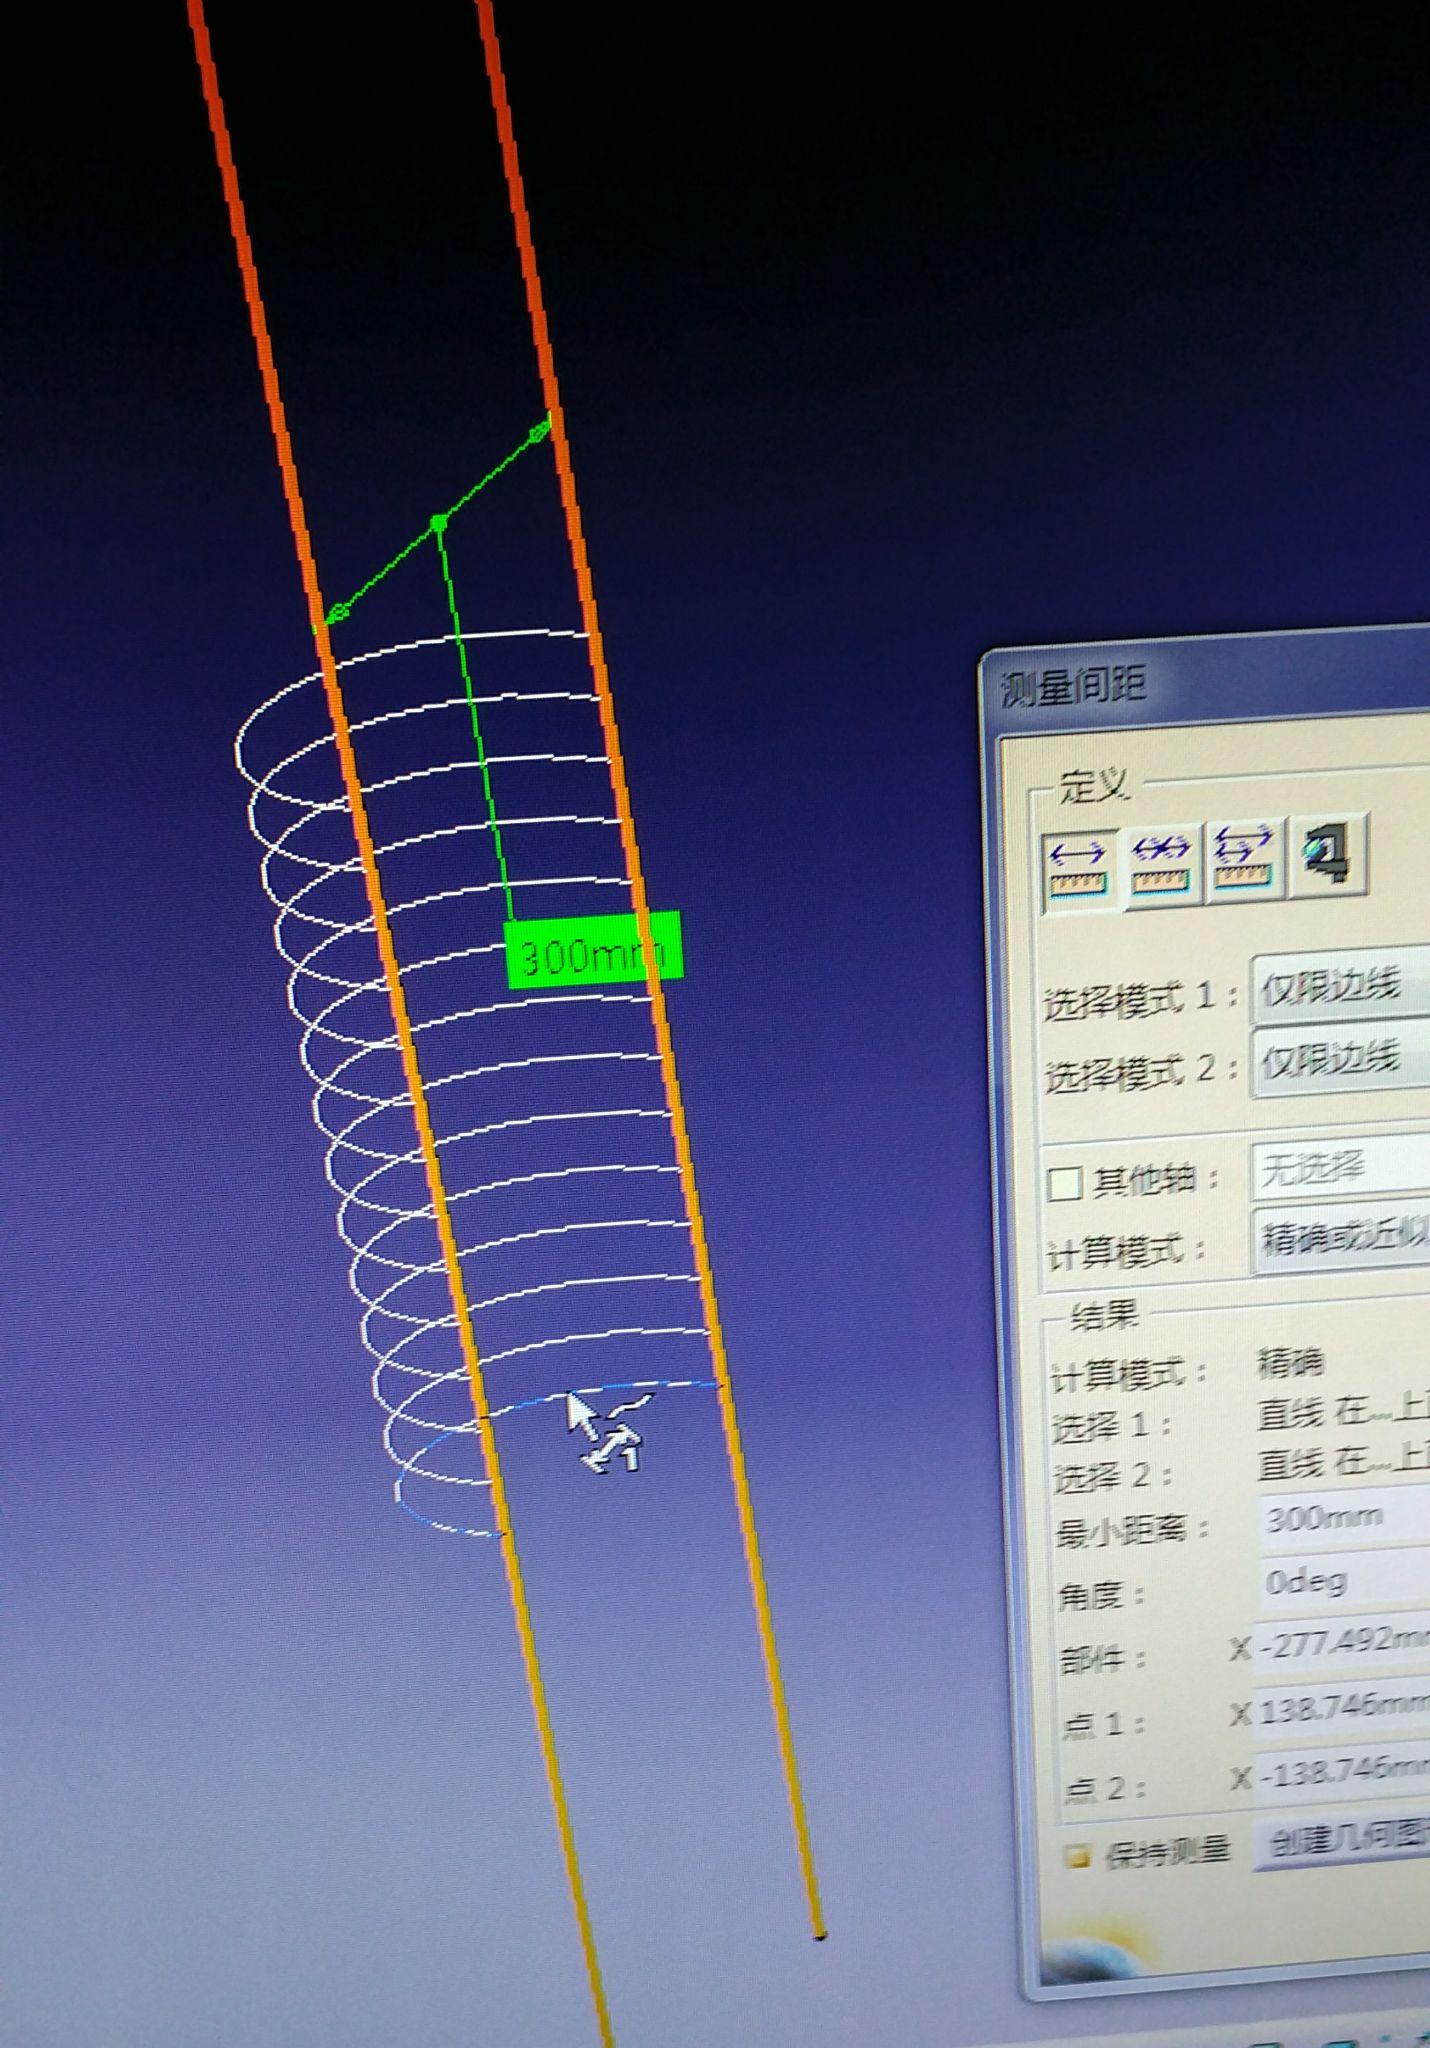Click the green 300mm measurement label
This screenshot has height=2048, width=1430.
click(x=594, y=951)
